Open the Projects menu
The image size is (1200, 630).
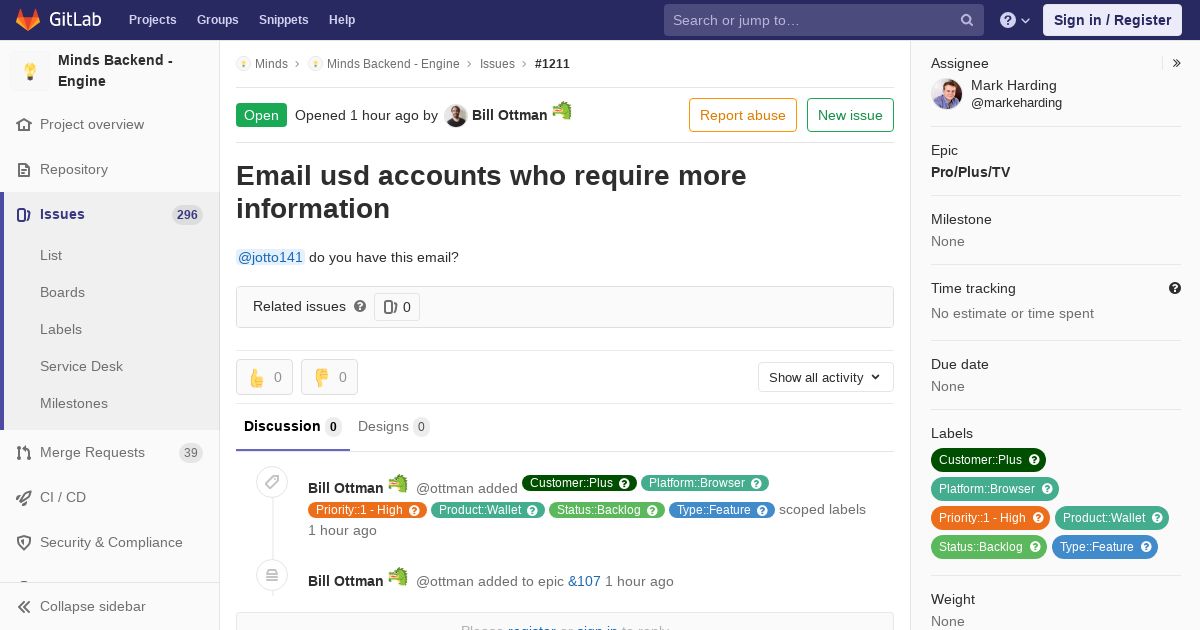point(152,20)
